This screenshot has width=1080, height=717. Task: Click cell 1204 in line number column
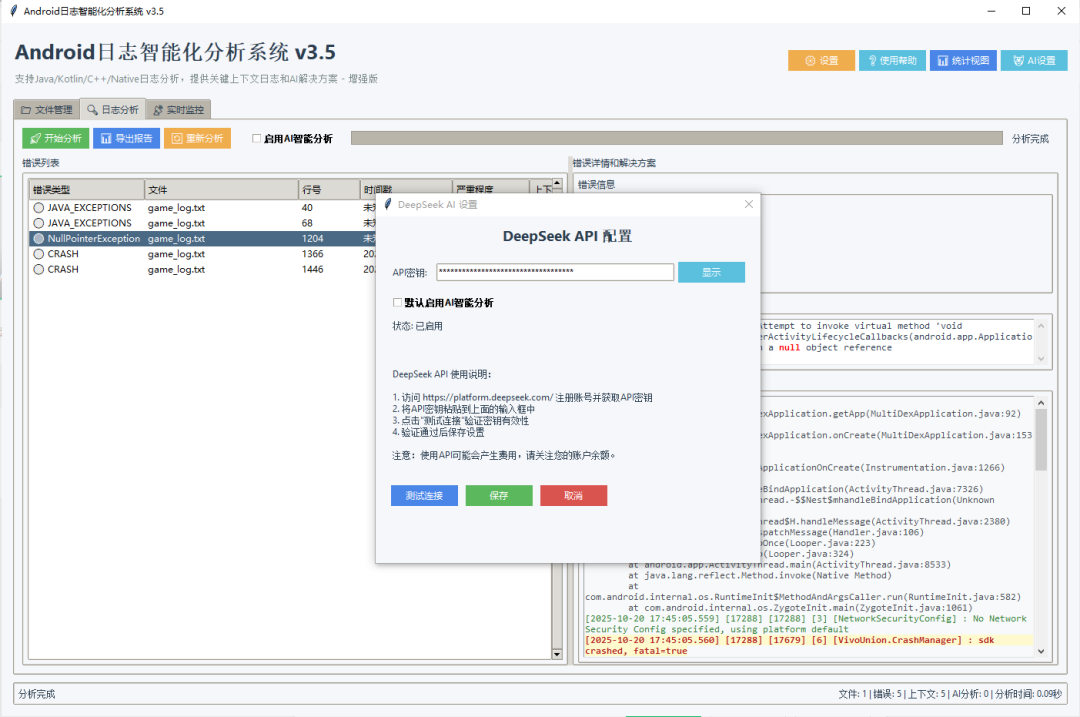click(313, 238)
